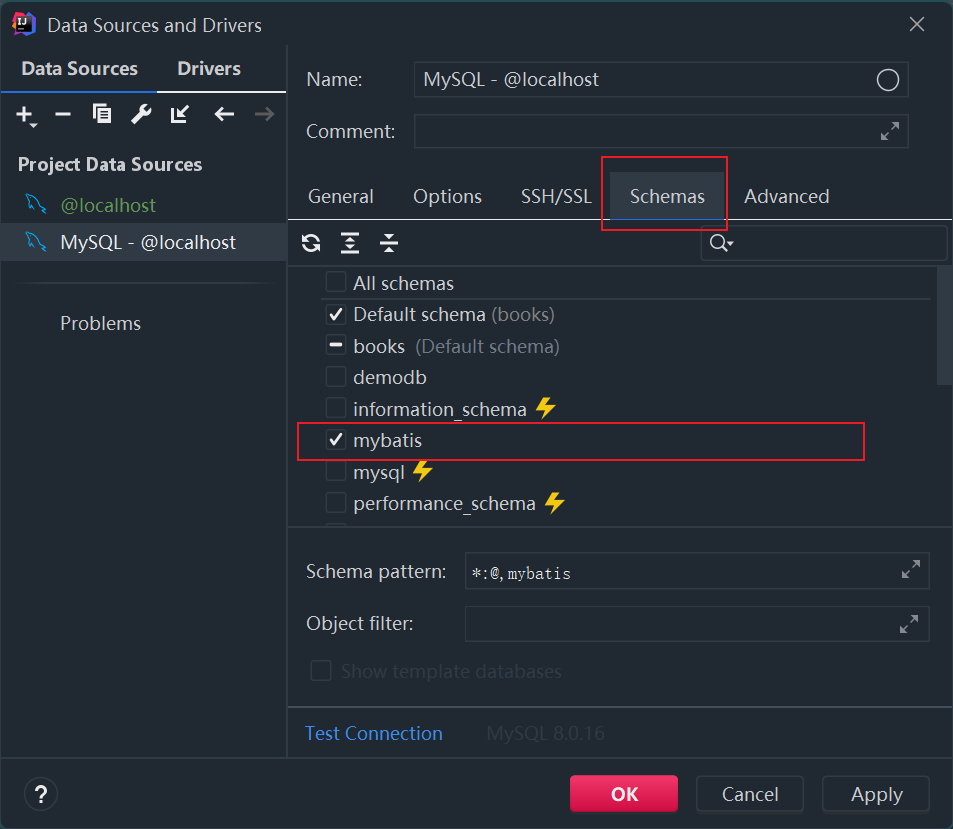This screenshot has height=829, width=953.
Task: Click the color circle in Name field
Action: pos(887,80)
